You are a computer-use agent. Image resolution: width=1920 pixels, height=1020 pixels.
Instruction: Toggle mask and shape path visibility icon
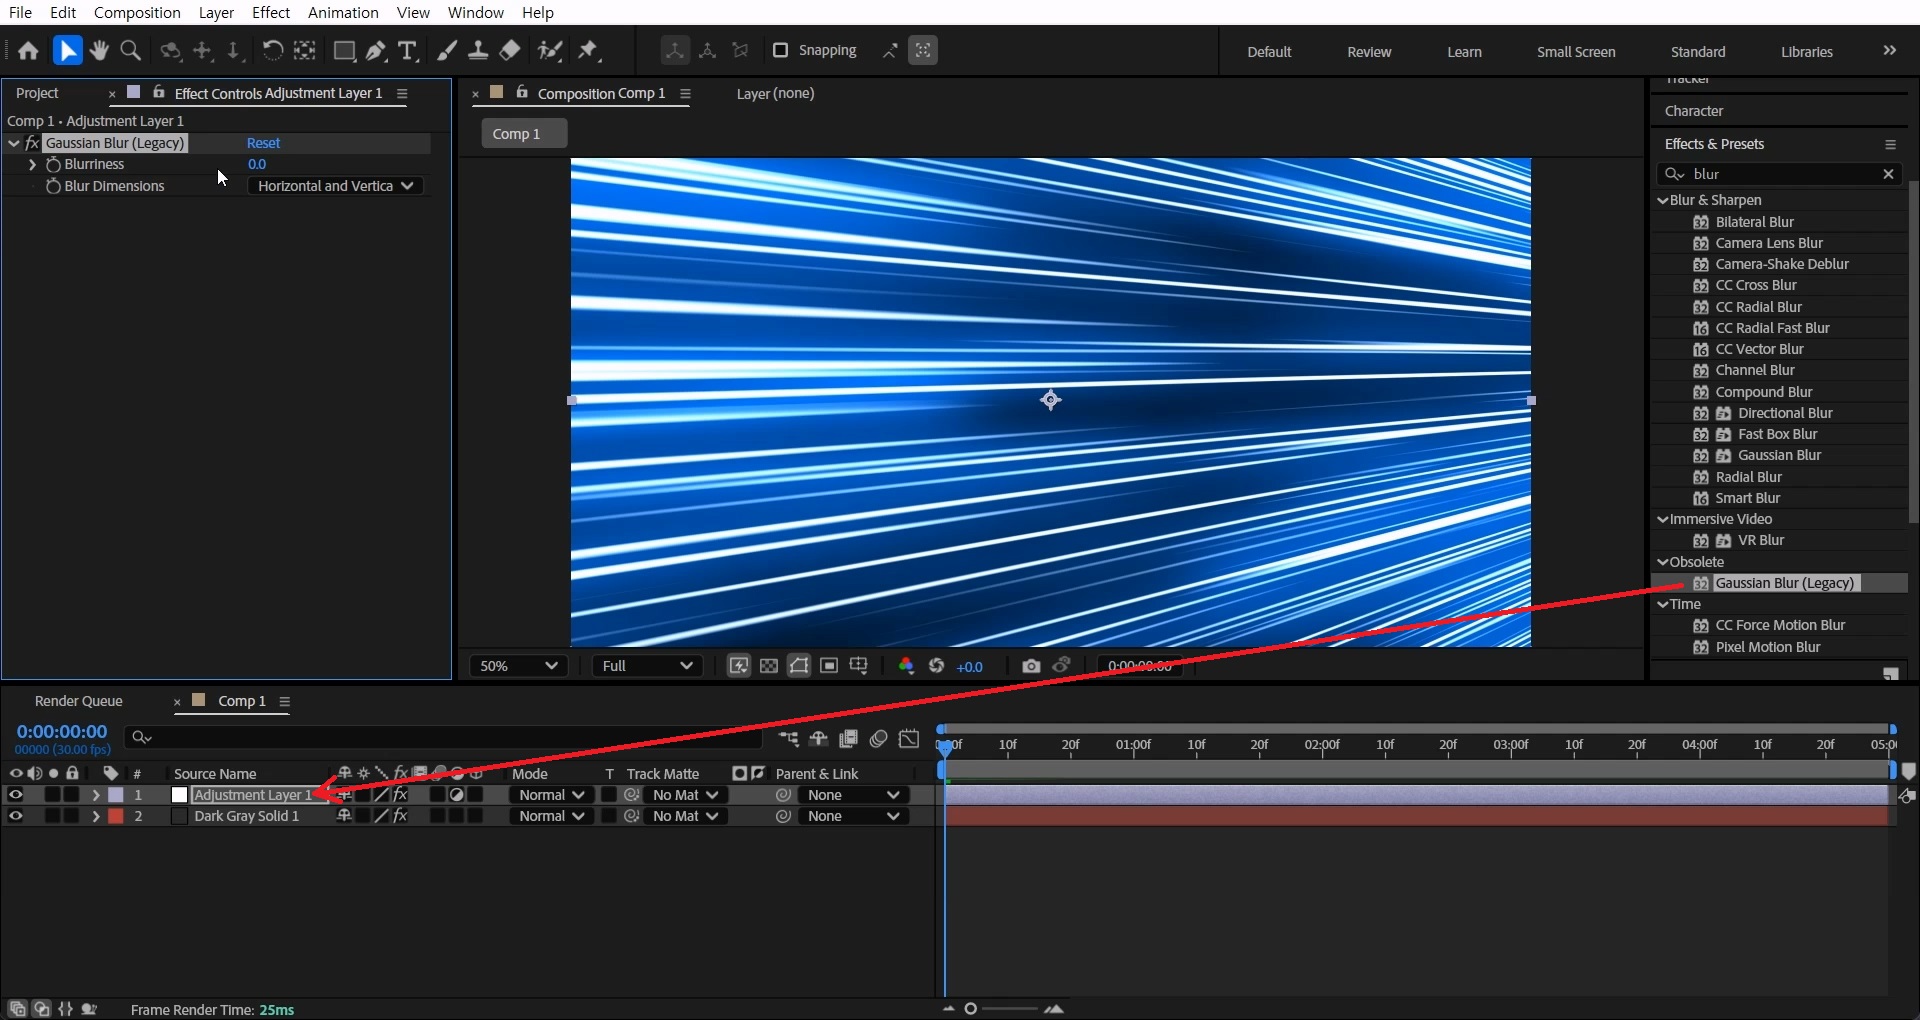pos(799,666)
